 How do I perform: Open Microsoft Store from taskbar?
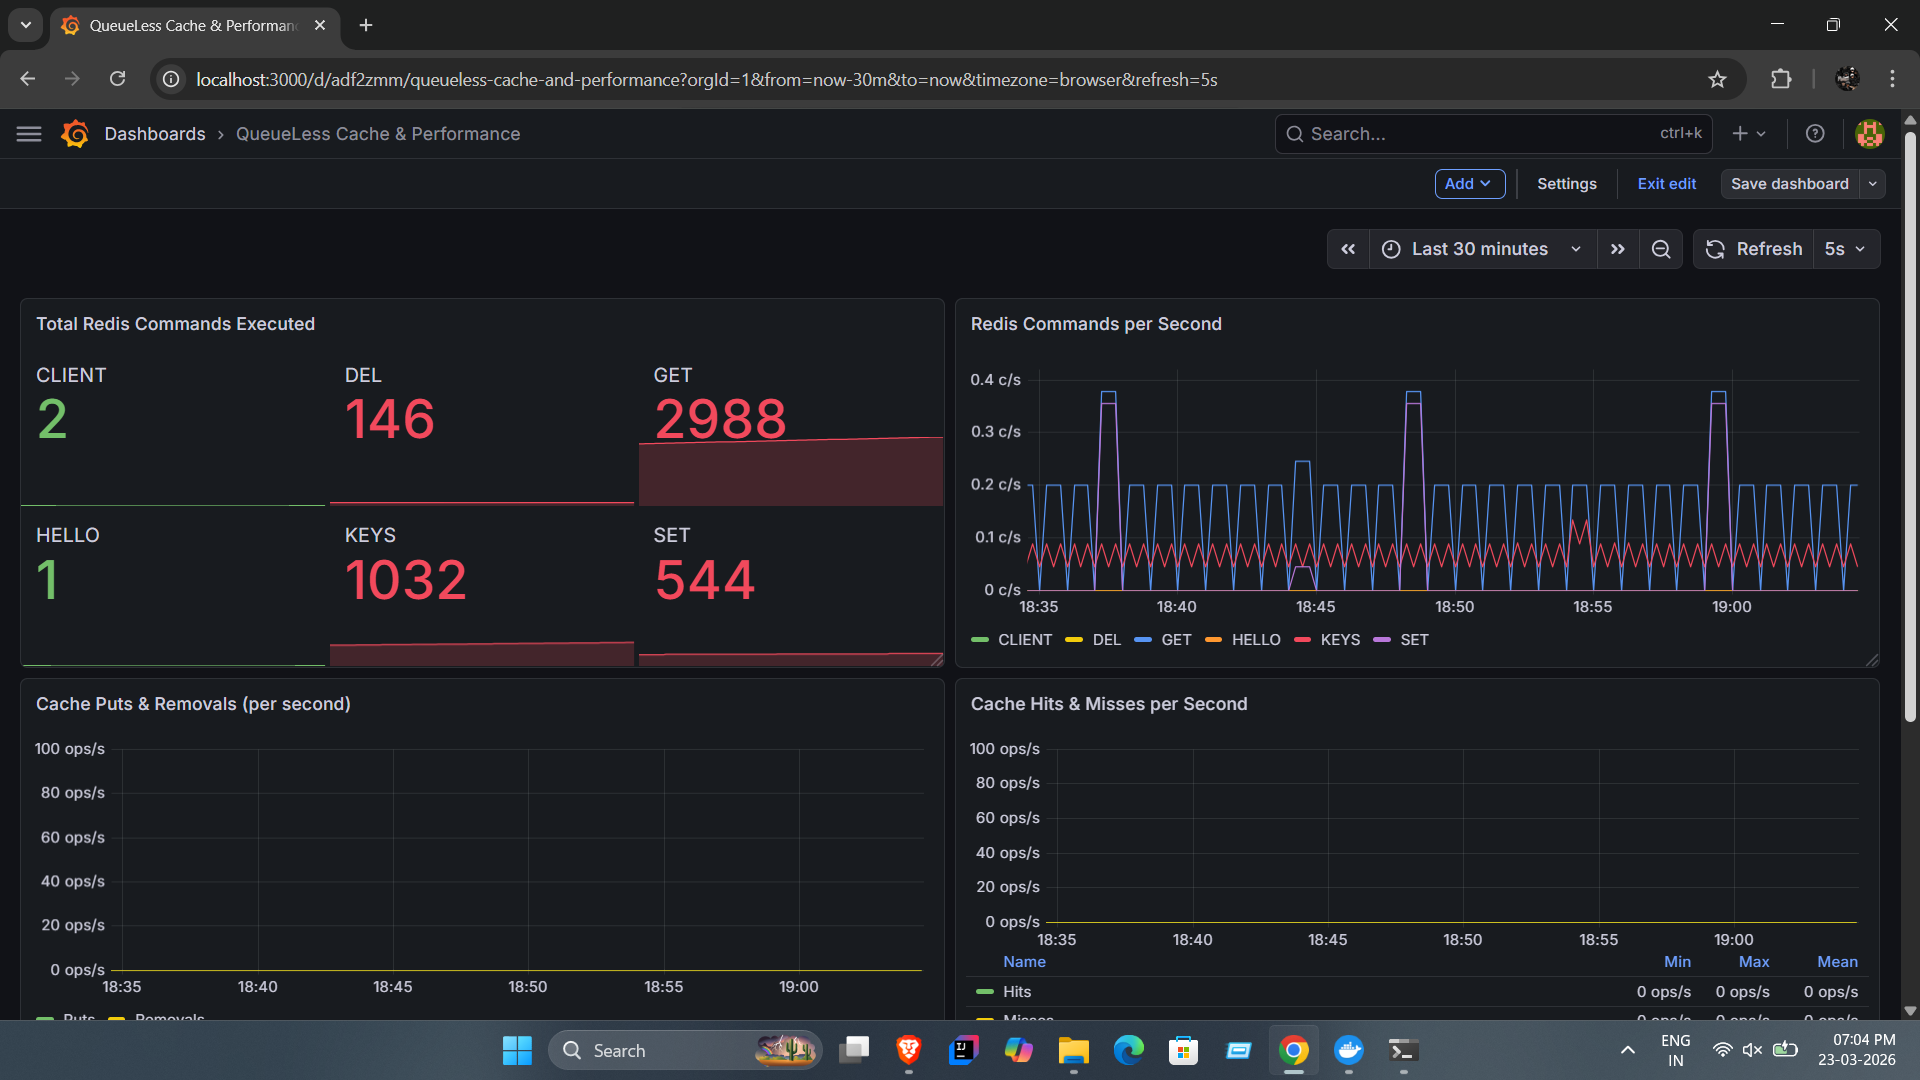click(1183, 1050)
